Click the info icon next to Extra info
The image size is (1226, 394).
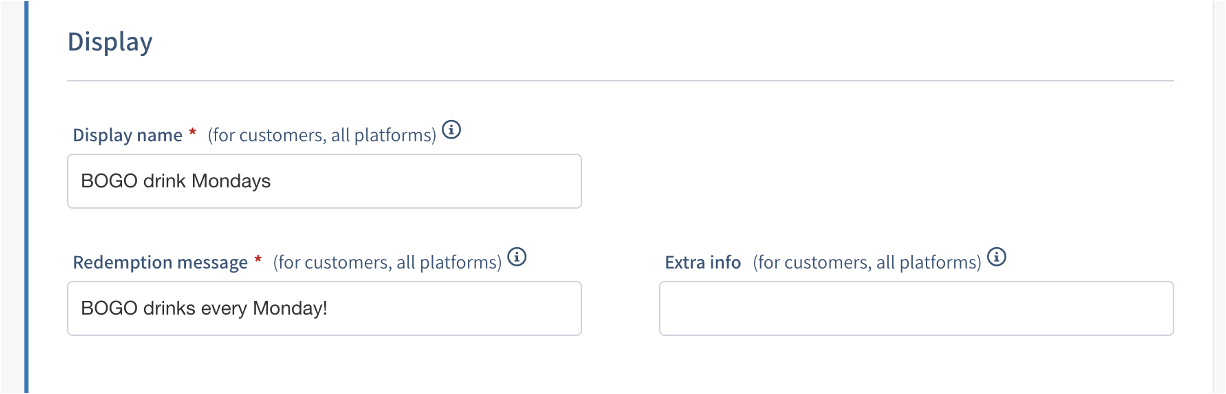point(997,257)
